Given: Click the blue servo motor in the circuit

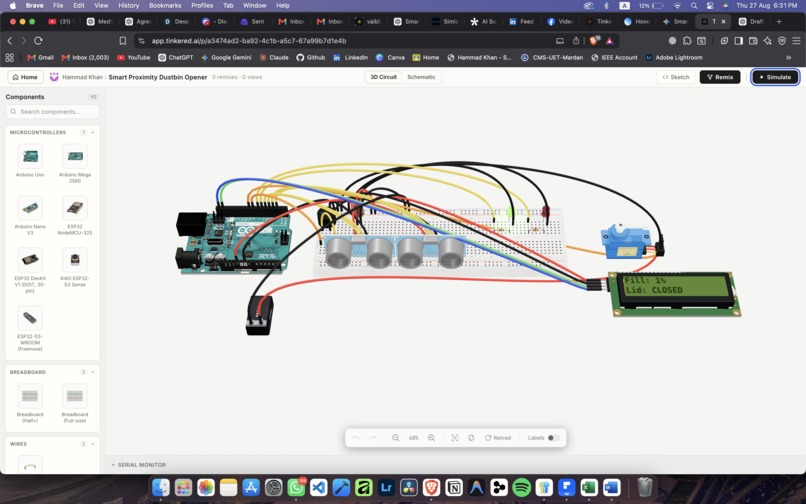Looking at the screenshot, I should coord(626,242).
